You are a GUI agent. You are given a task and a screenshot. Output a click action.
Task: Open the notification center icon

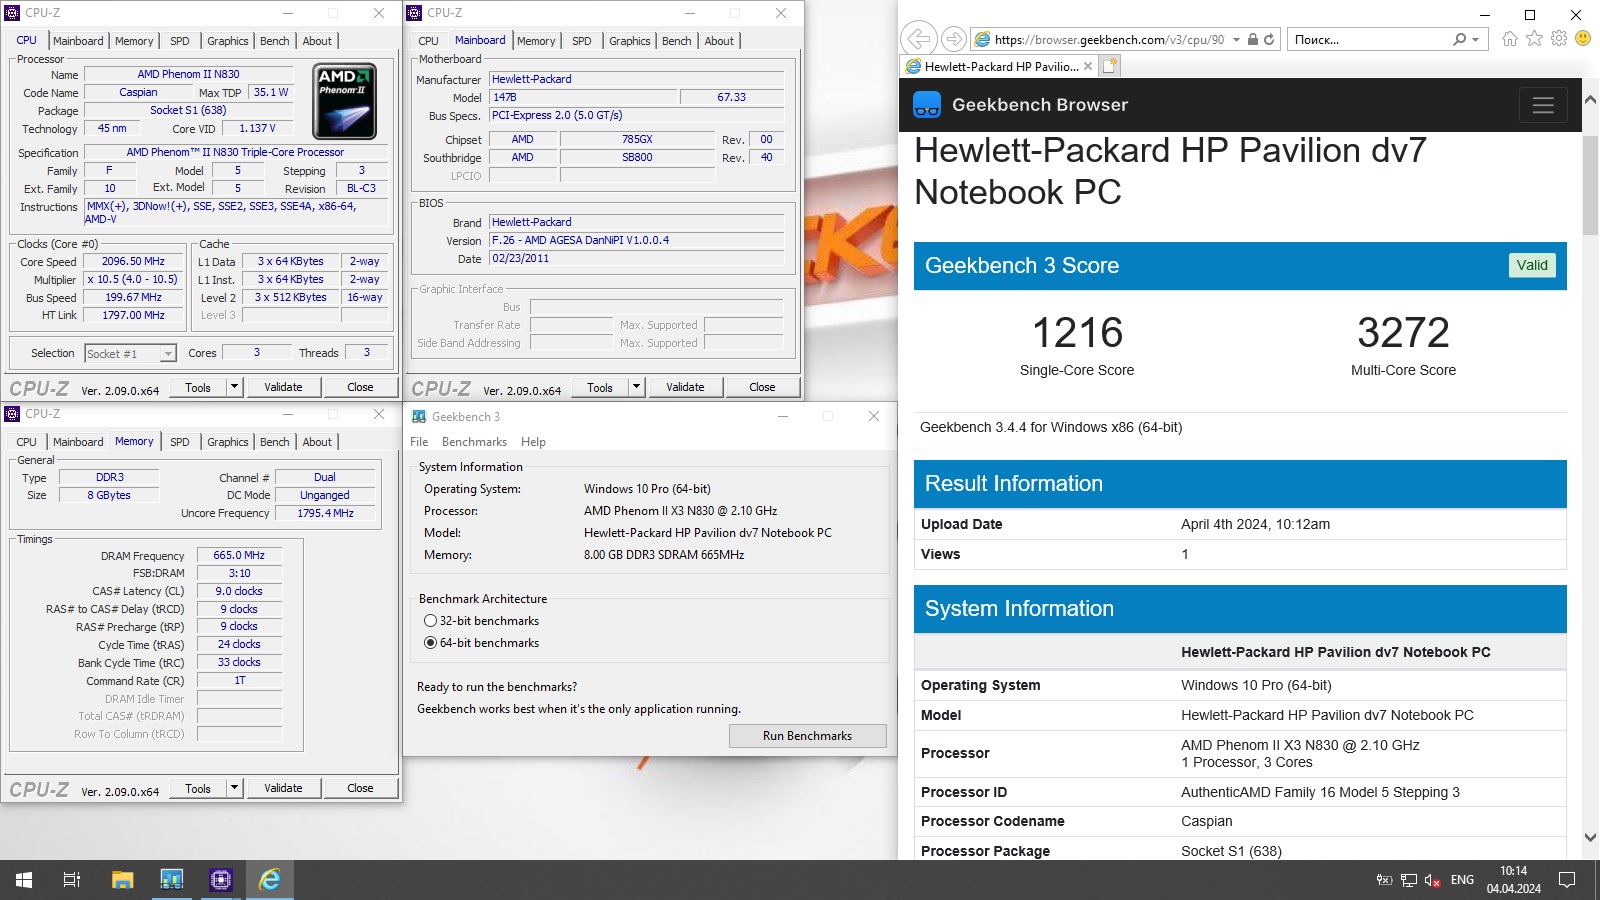(1567, 880)
